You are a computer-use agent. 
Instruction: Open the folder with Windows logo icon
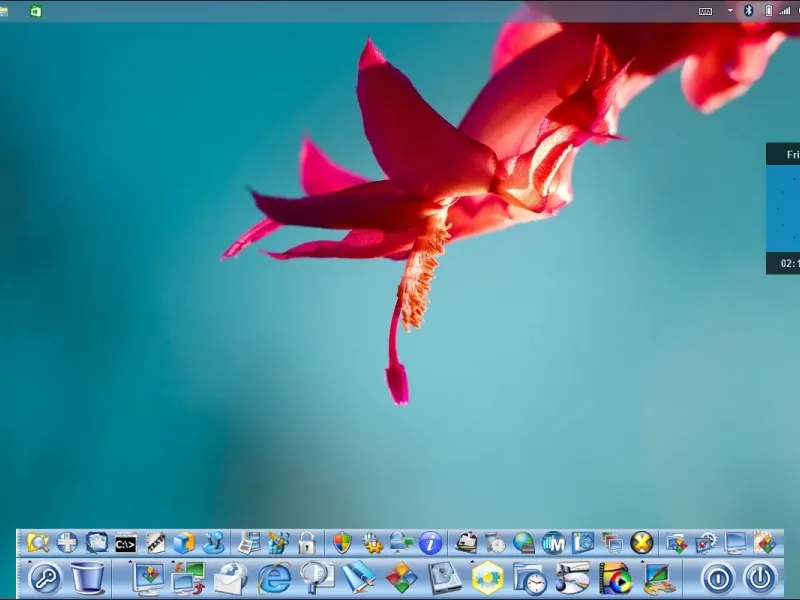pos(677,543)
